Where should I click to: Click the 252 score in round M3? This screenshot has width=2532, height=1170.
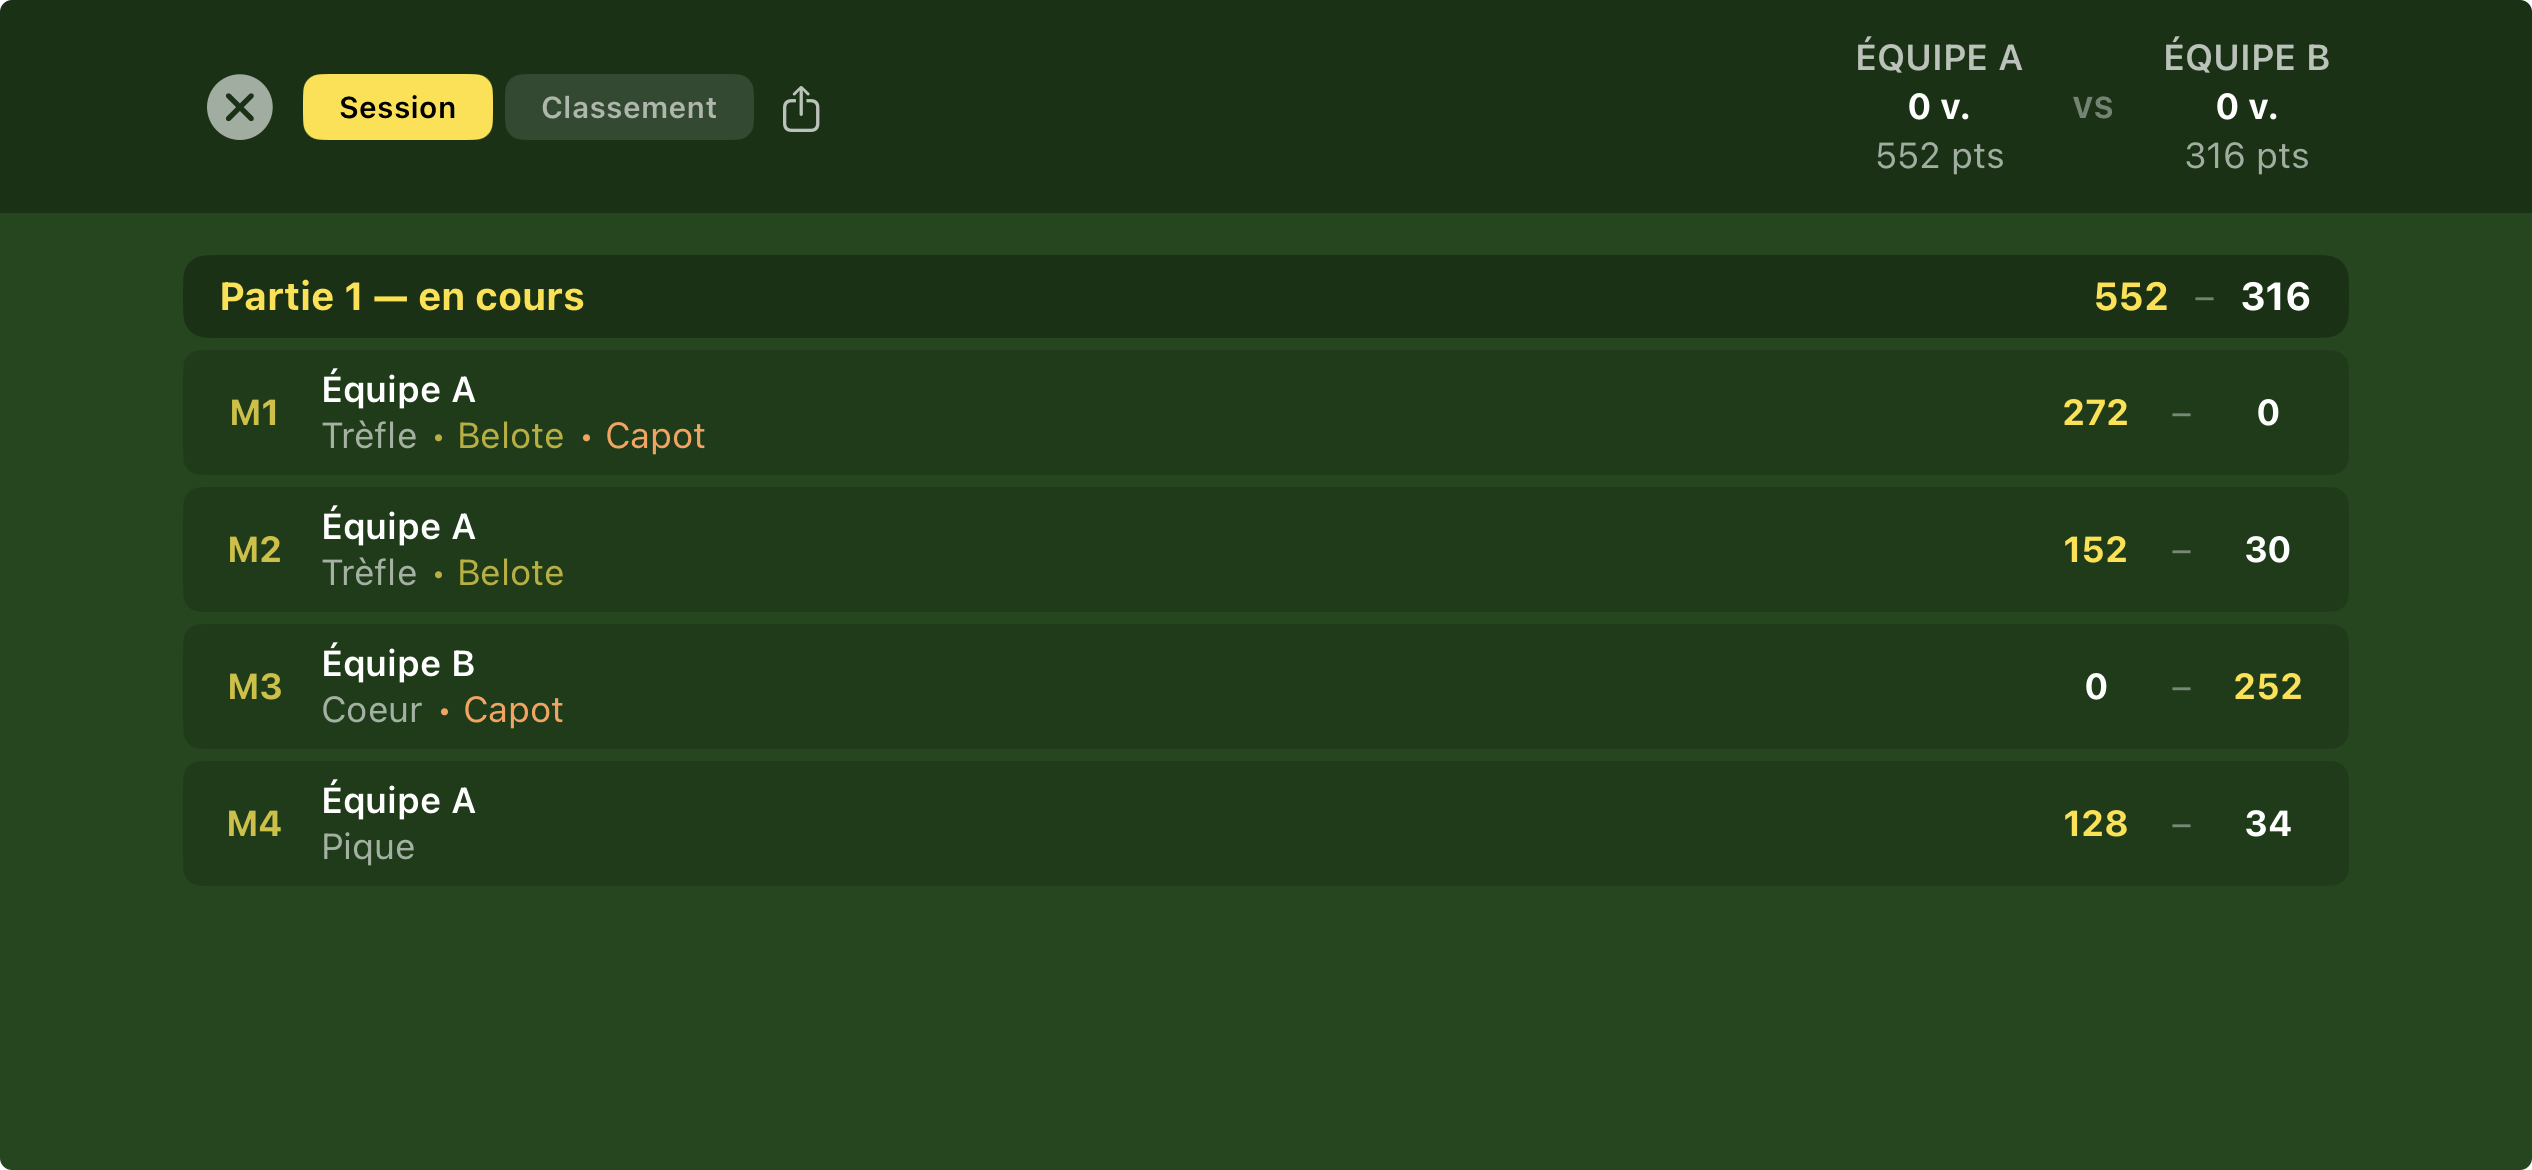[2267, 686]
